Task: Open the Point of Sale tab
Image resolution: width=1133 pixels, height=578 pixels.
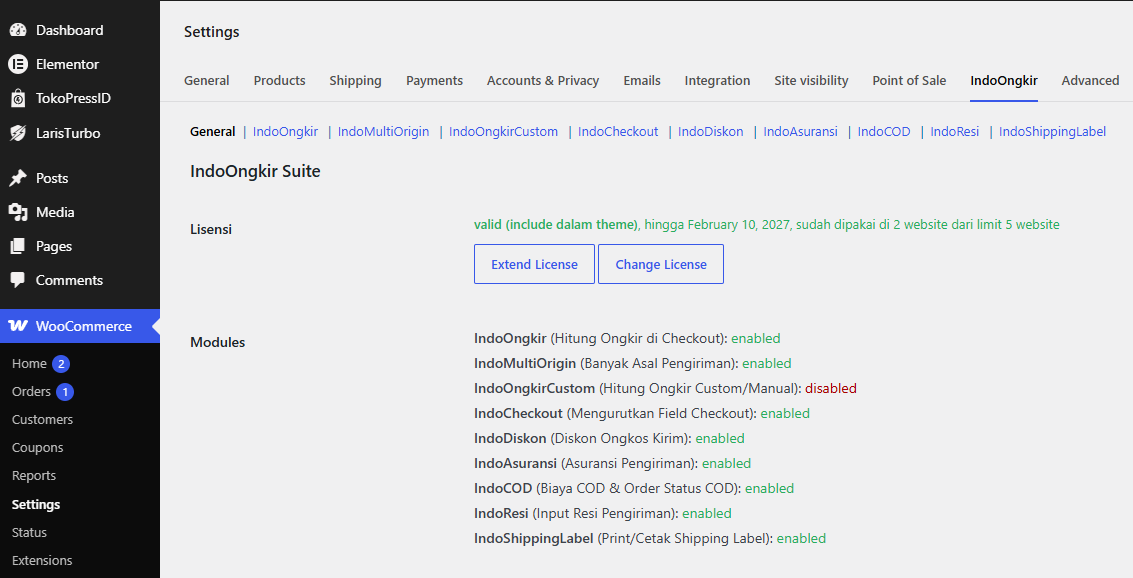Action: pos(909,80)
